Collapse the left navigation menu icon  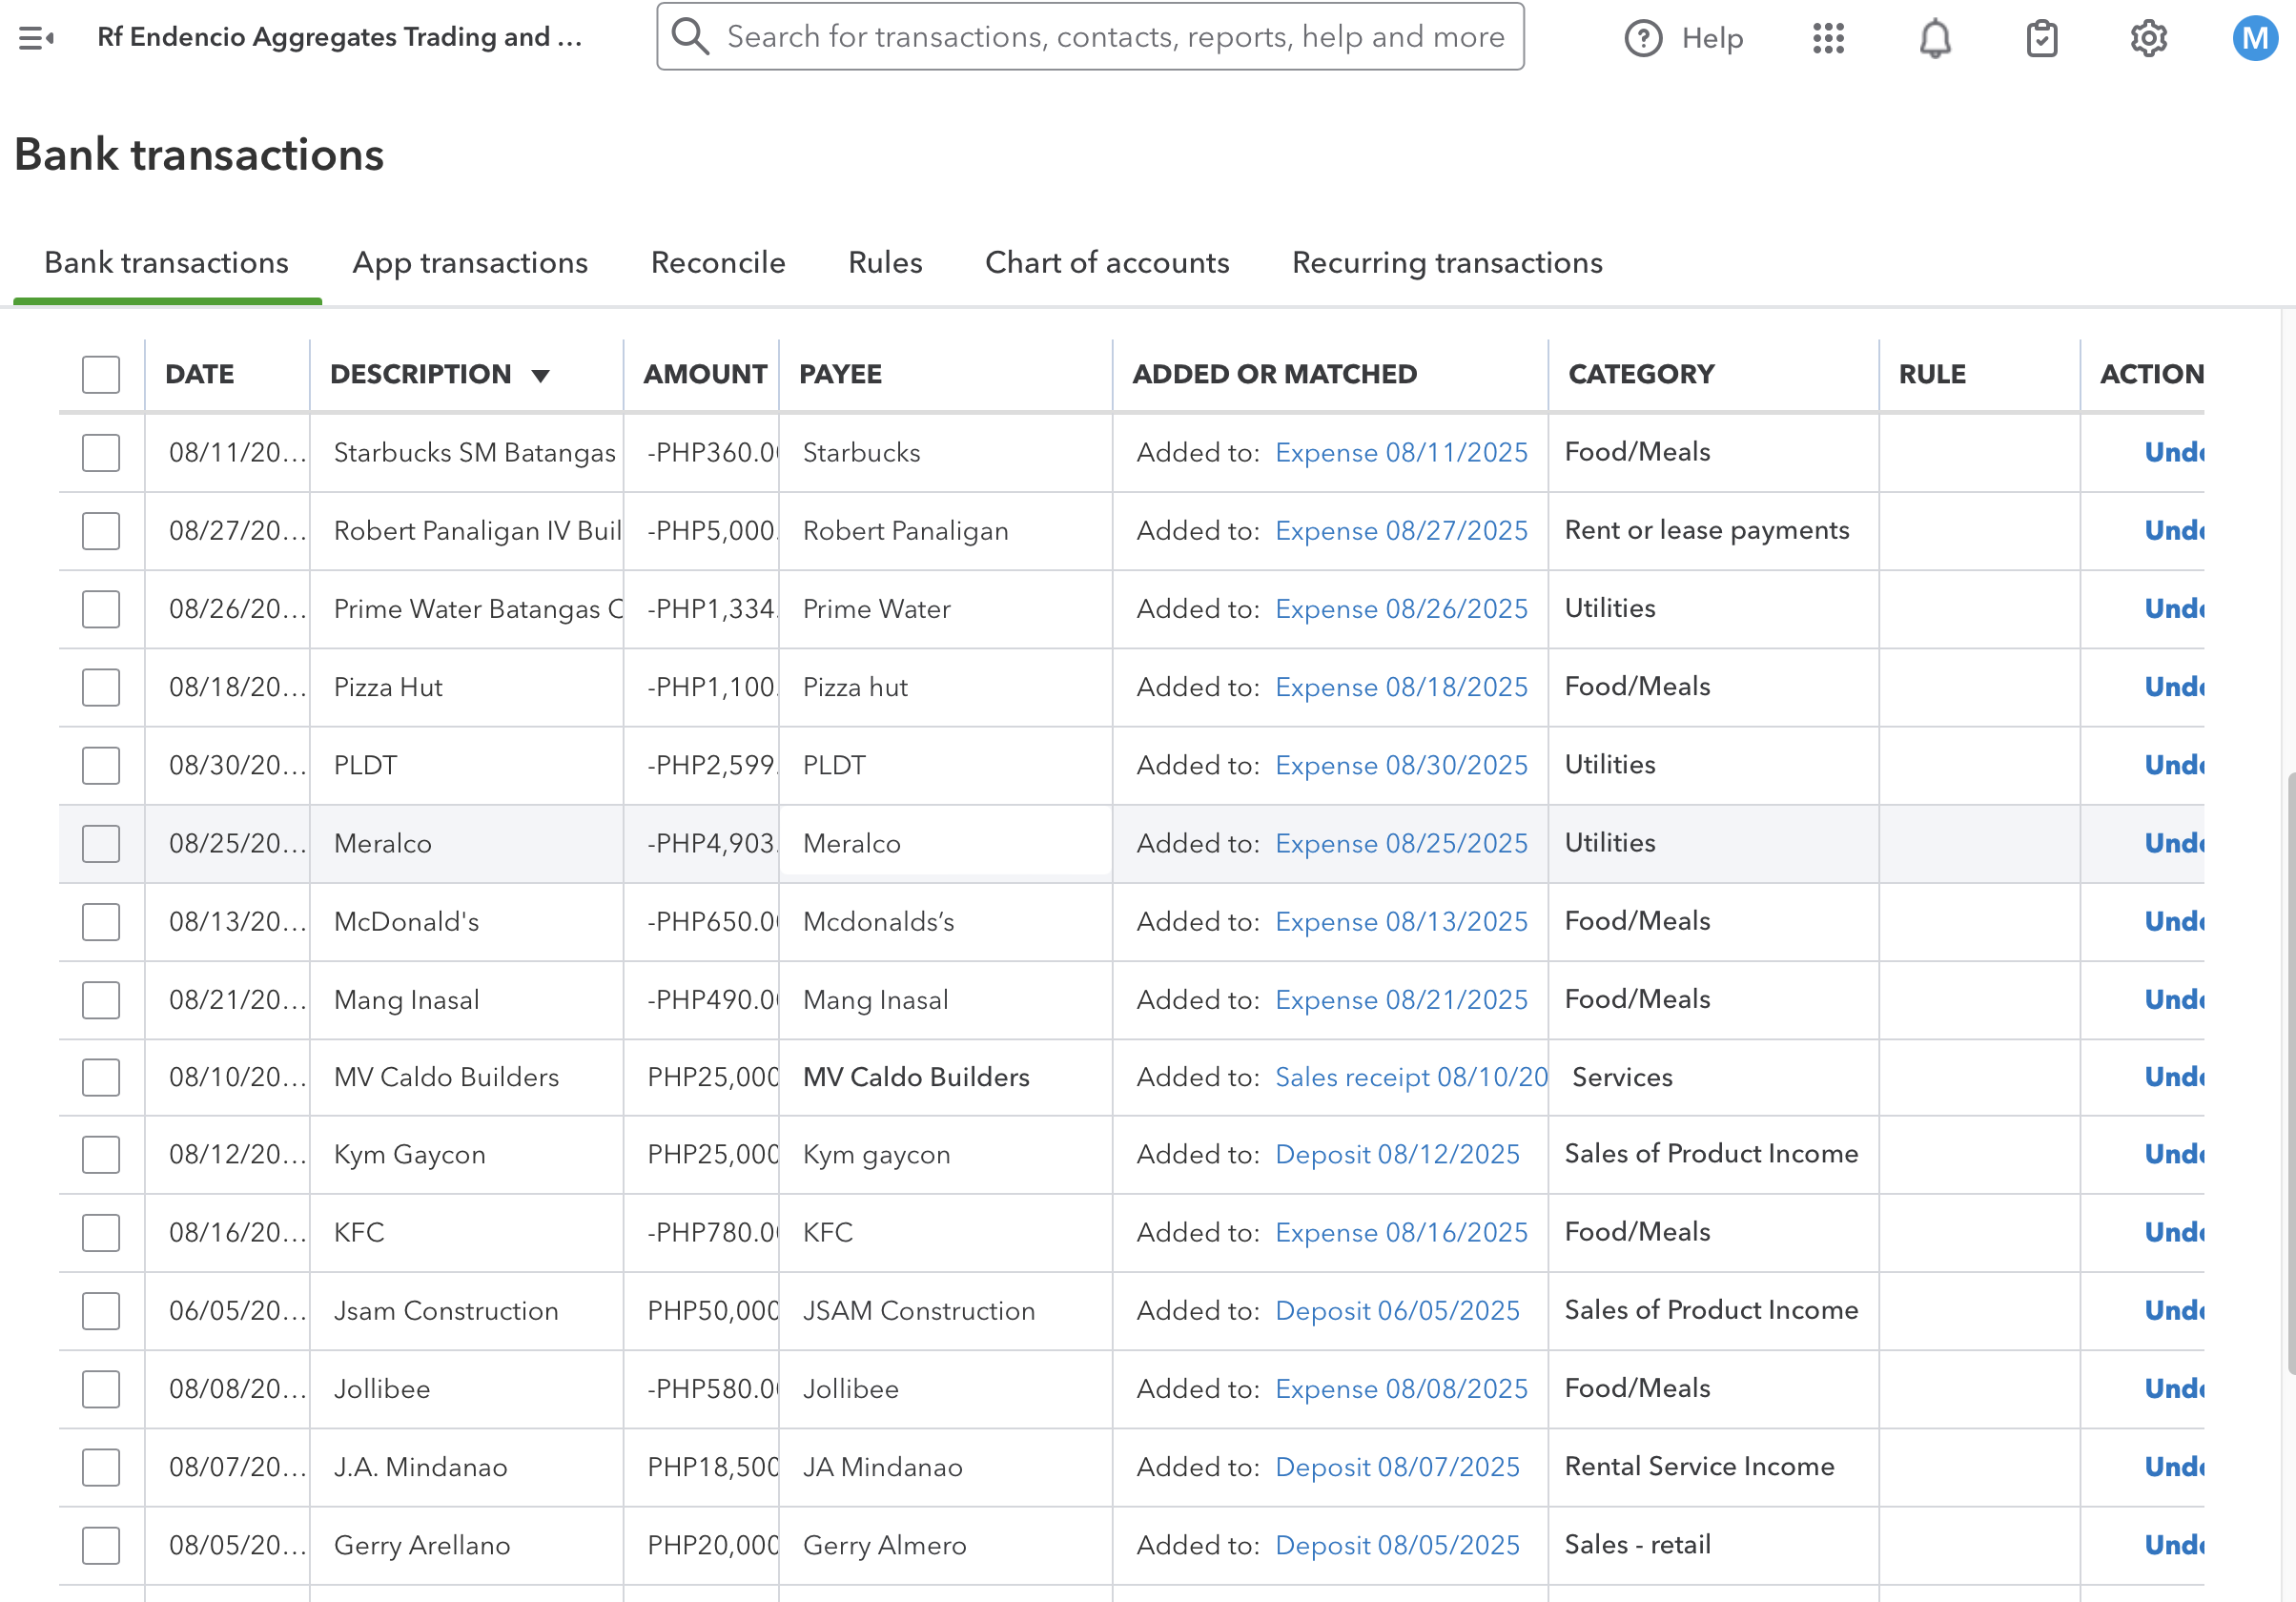pos(36,38)
